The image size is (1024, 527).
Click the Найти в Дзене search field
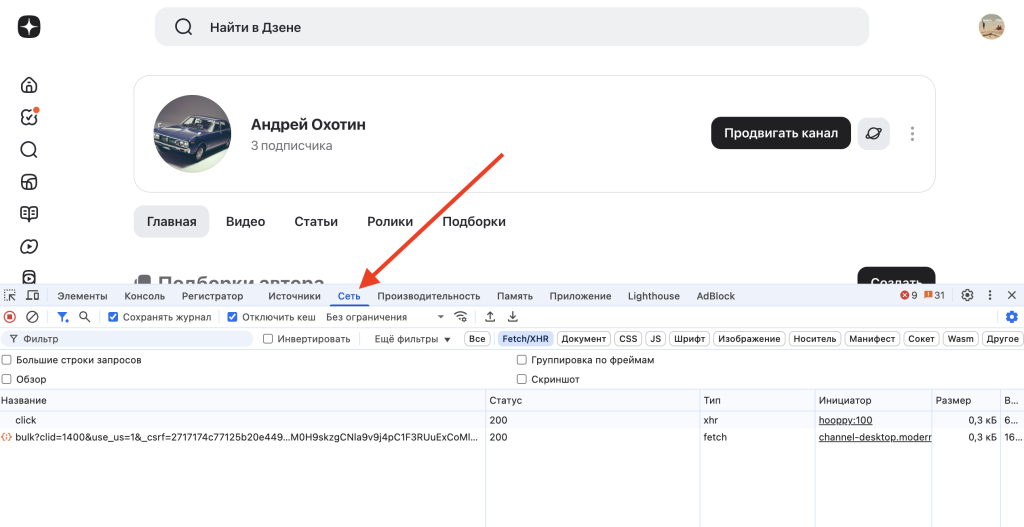pyautogui.click(x=510, y=27)
